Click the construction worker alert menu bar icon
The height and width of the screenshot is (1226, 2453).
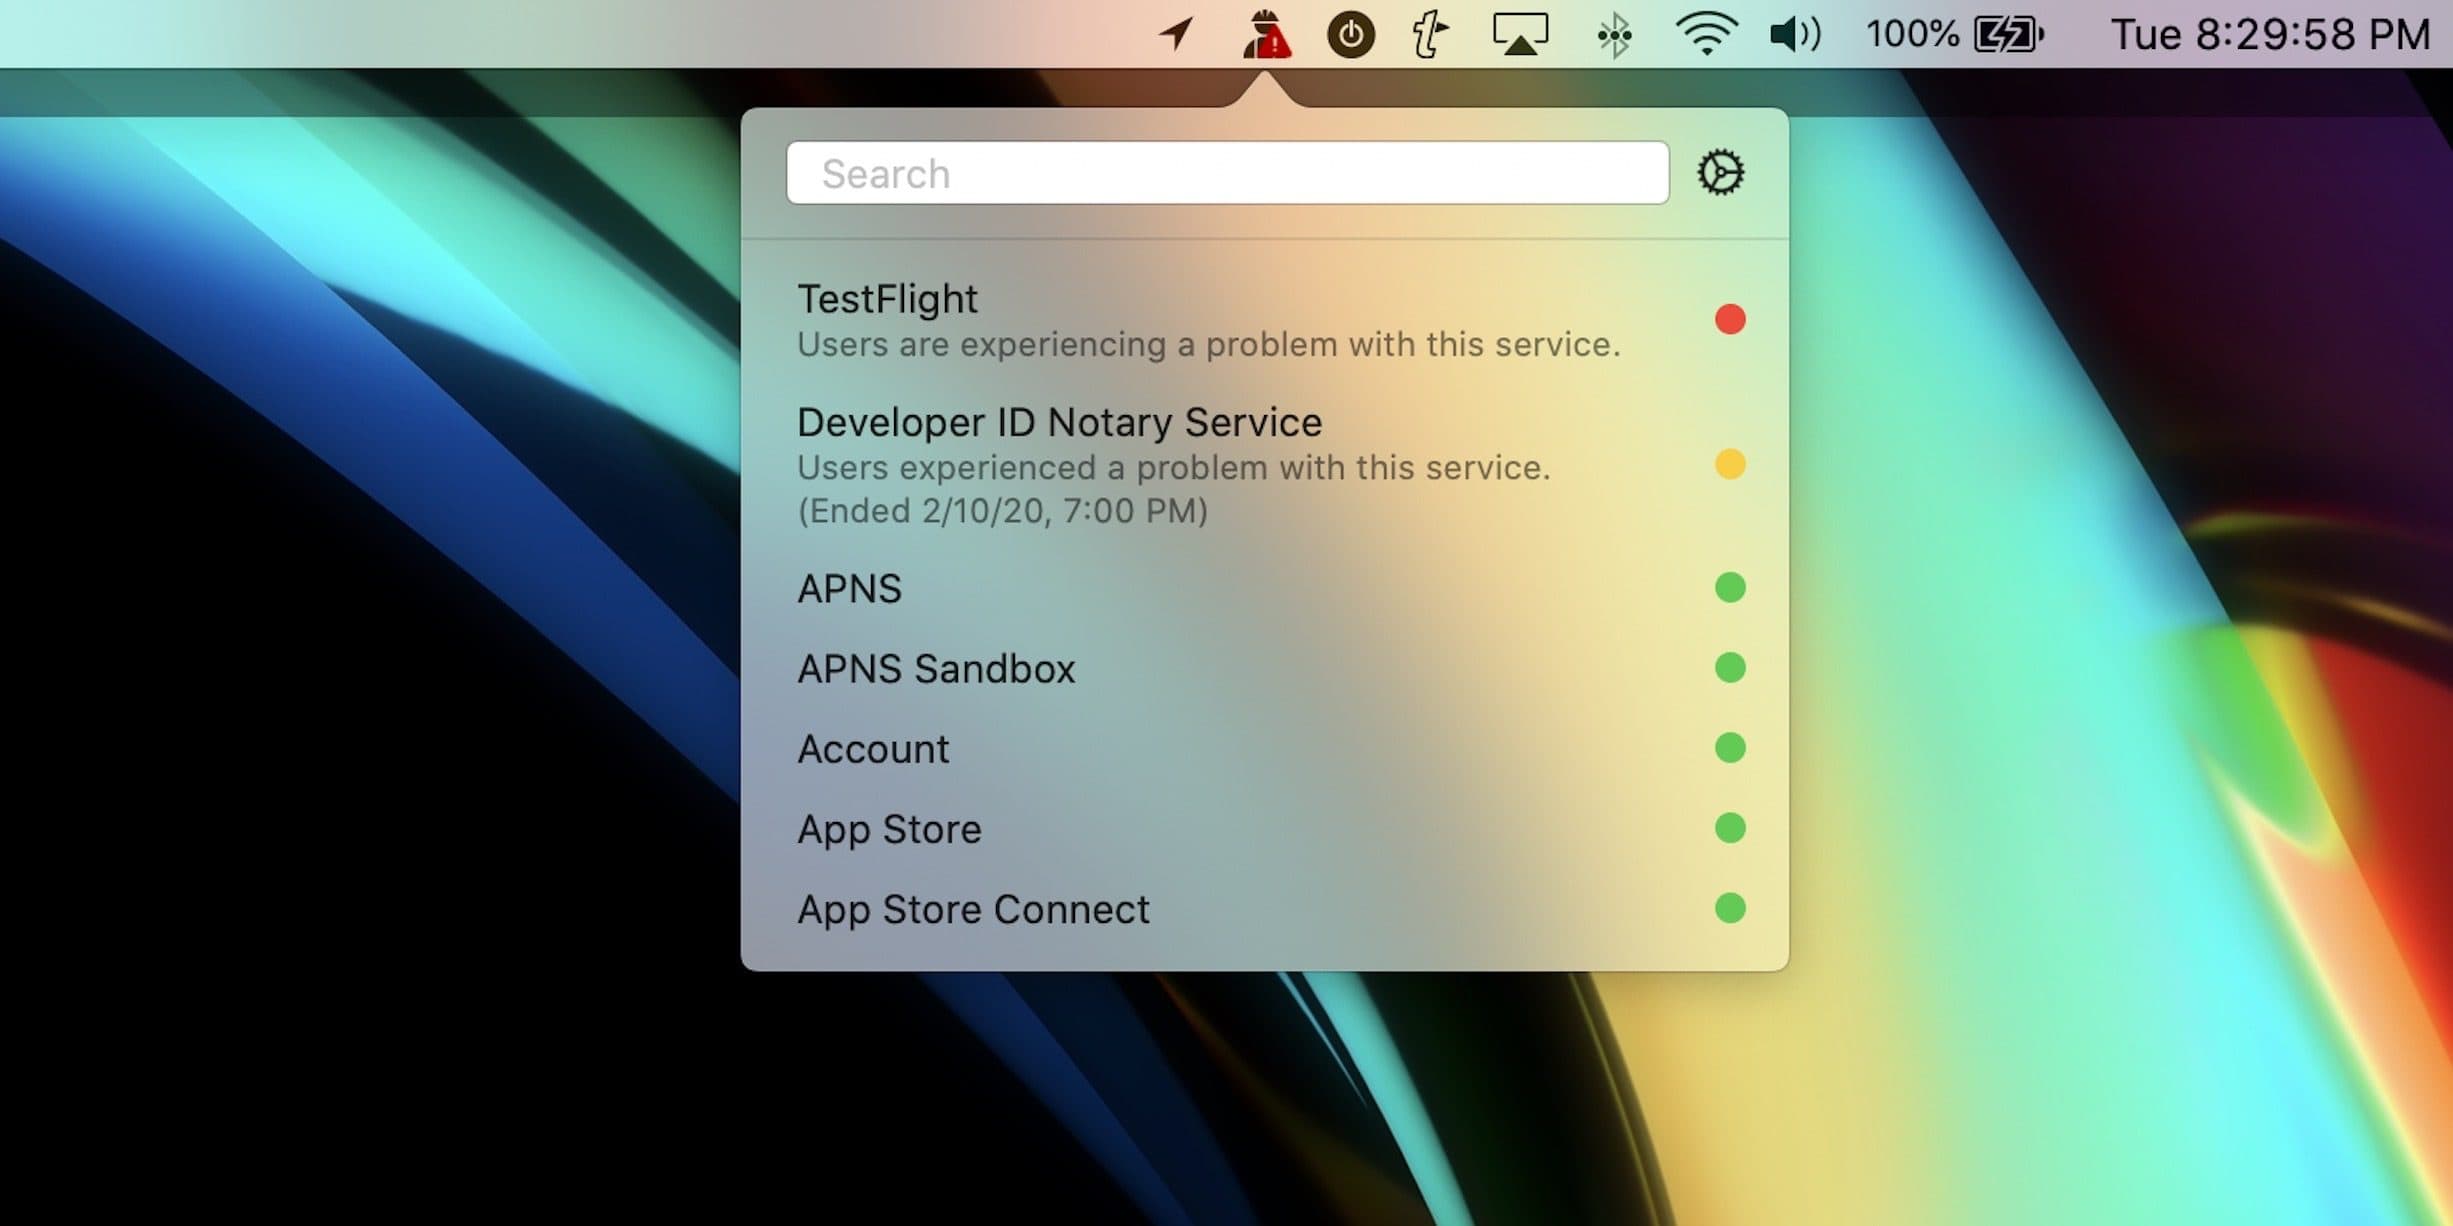point(1266,34)
